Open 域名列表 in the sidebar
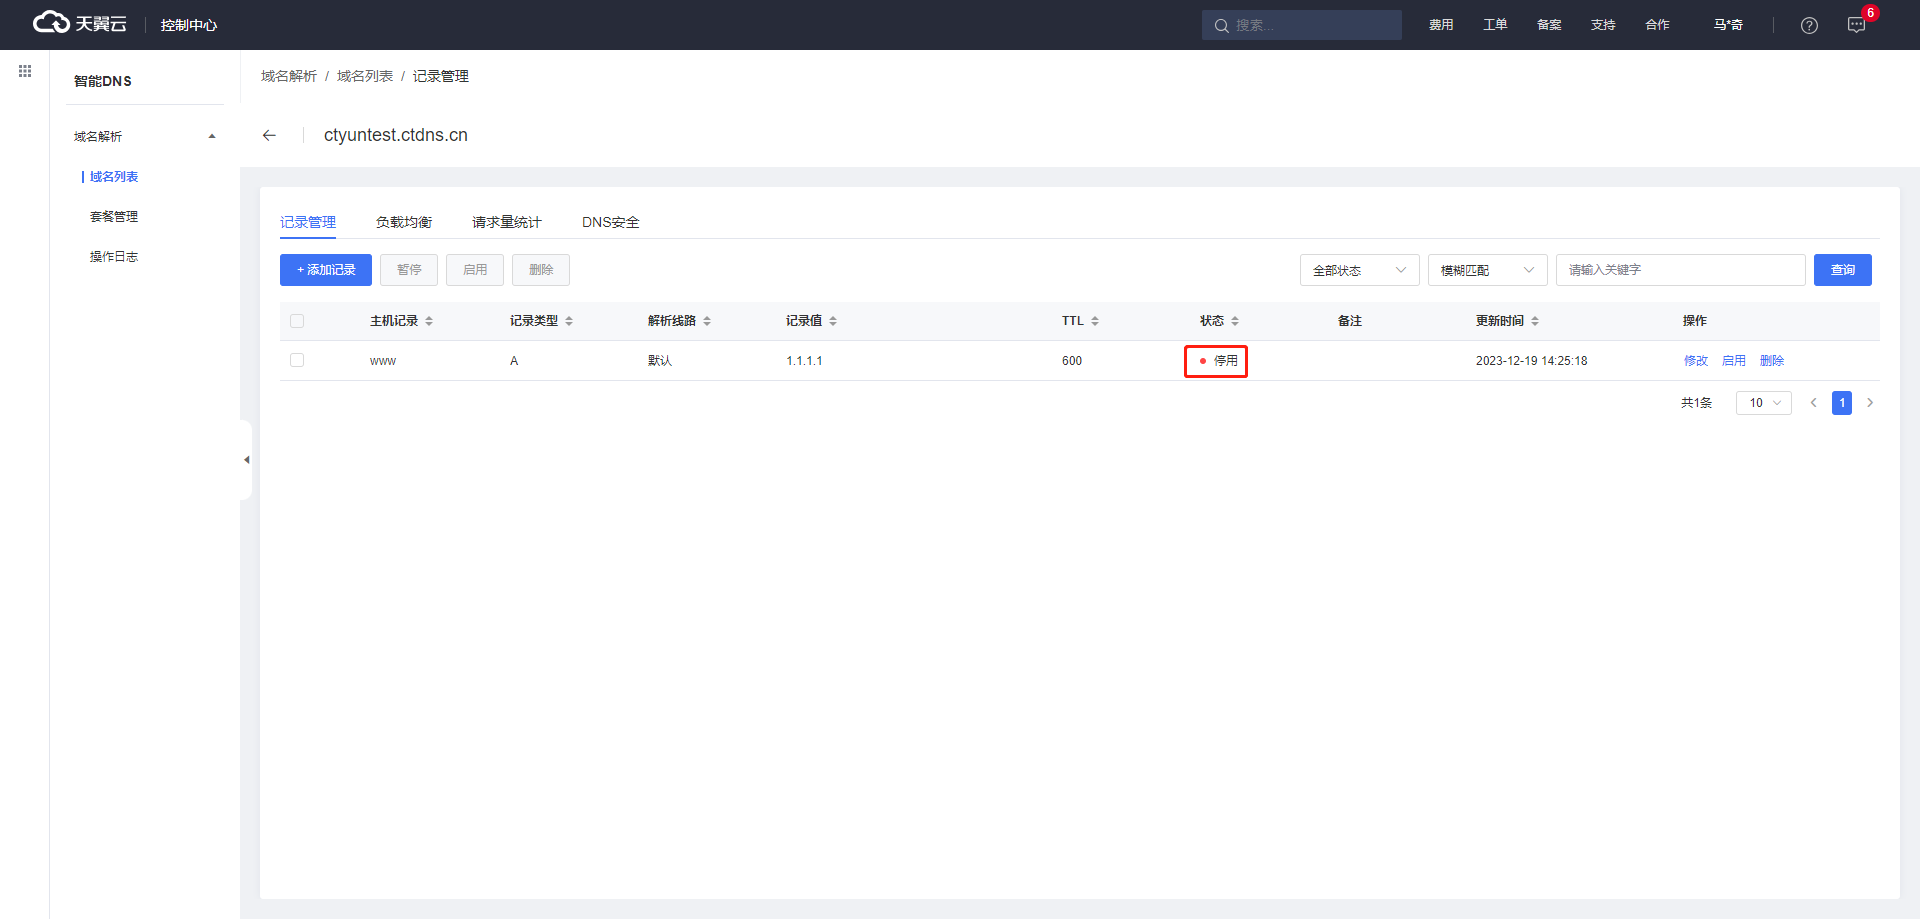This screenshot has width=1920, height=919. coord(114,176)
